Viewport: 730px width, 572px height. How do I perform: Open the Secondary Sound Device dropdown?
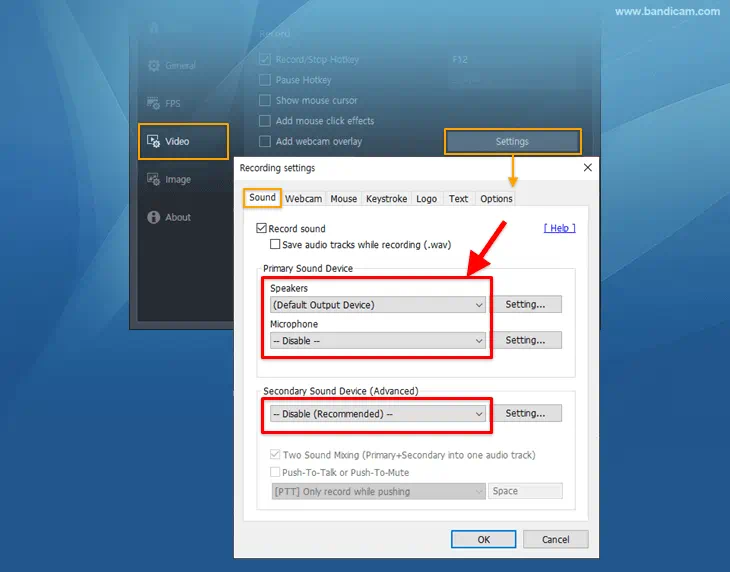[x=378, y=414]
